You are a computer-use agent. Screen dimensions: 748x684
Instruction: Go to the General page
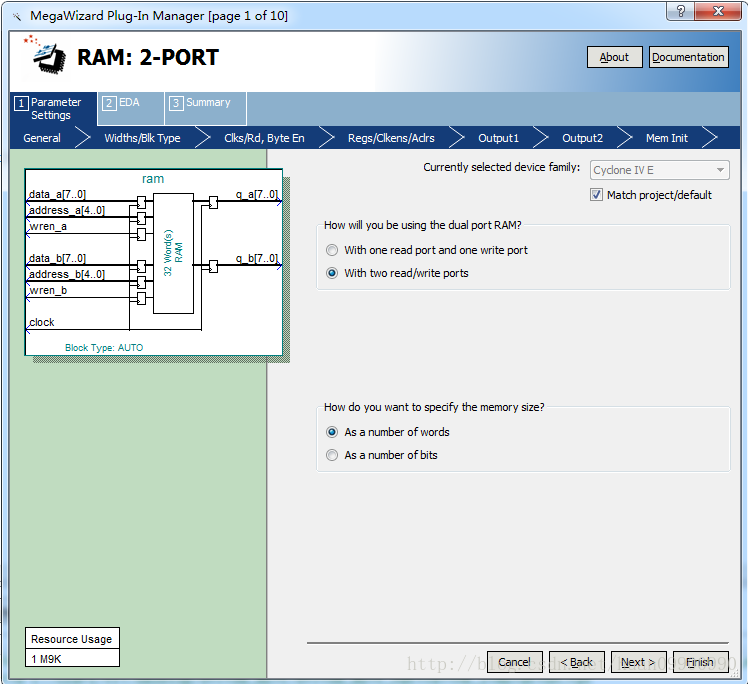pos(42,138)
